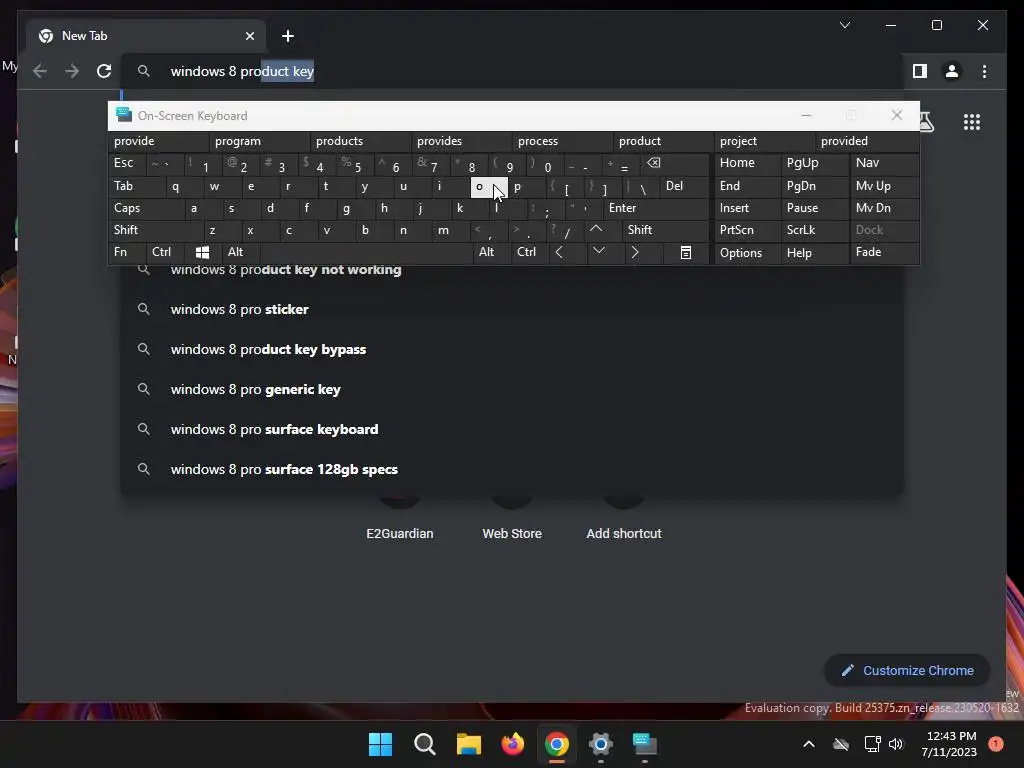The height and width of the screenshot is (768, 1024).
Task: Pick the 'provide' text prediction
Action: 158,141
